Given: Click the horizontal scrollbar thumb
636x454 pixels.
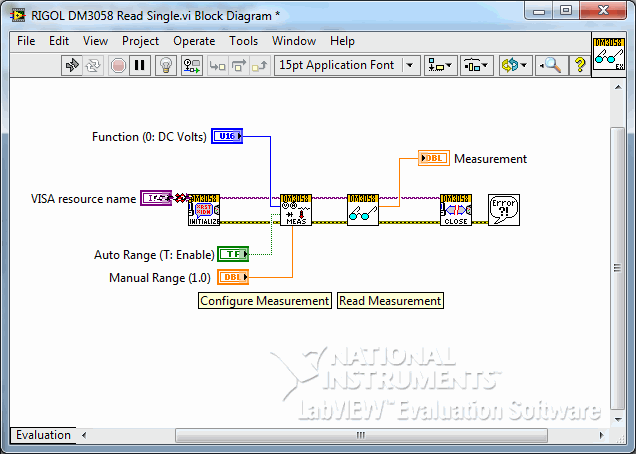Looking at the screenshot, I should click(x=361, y=435).
